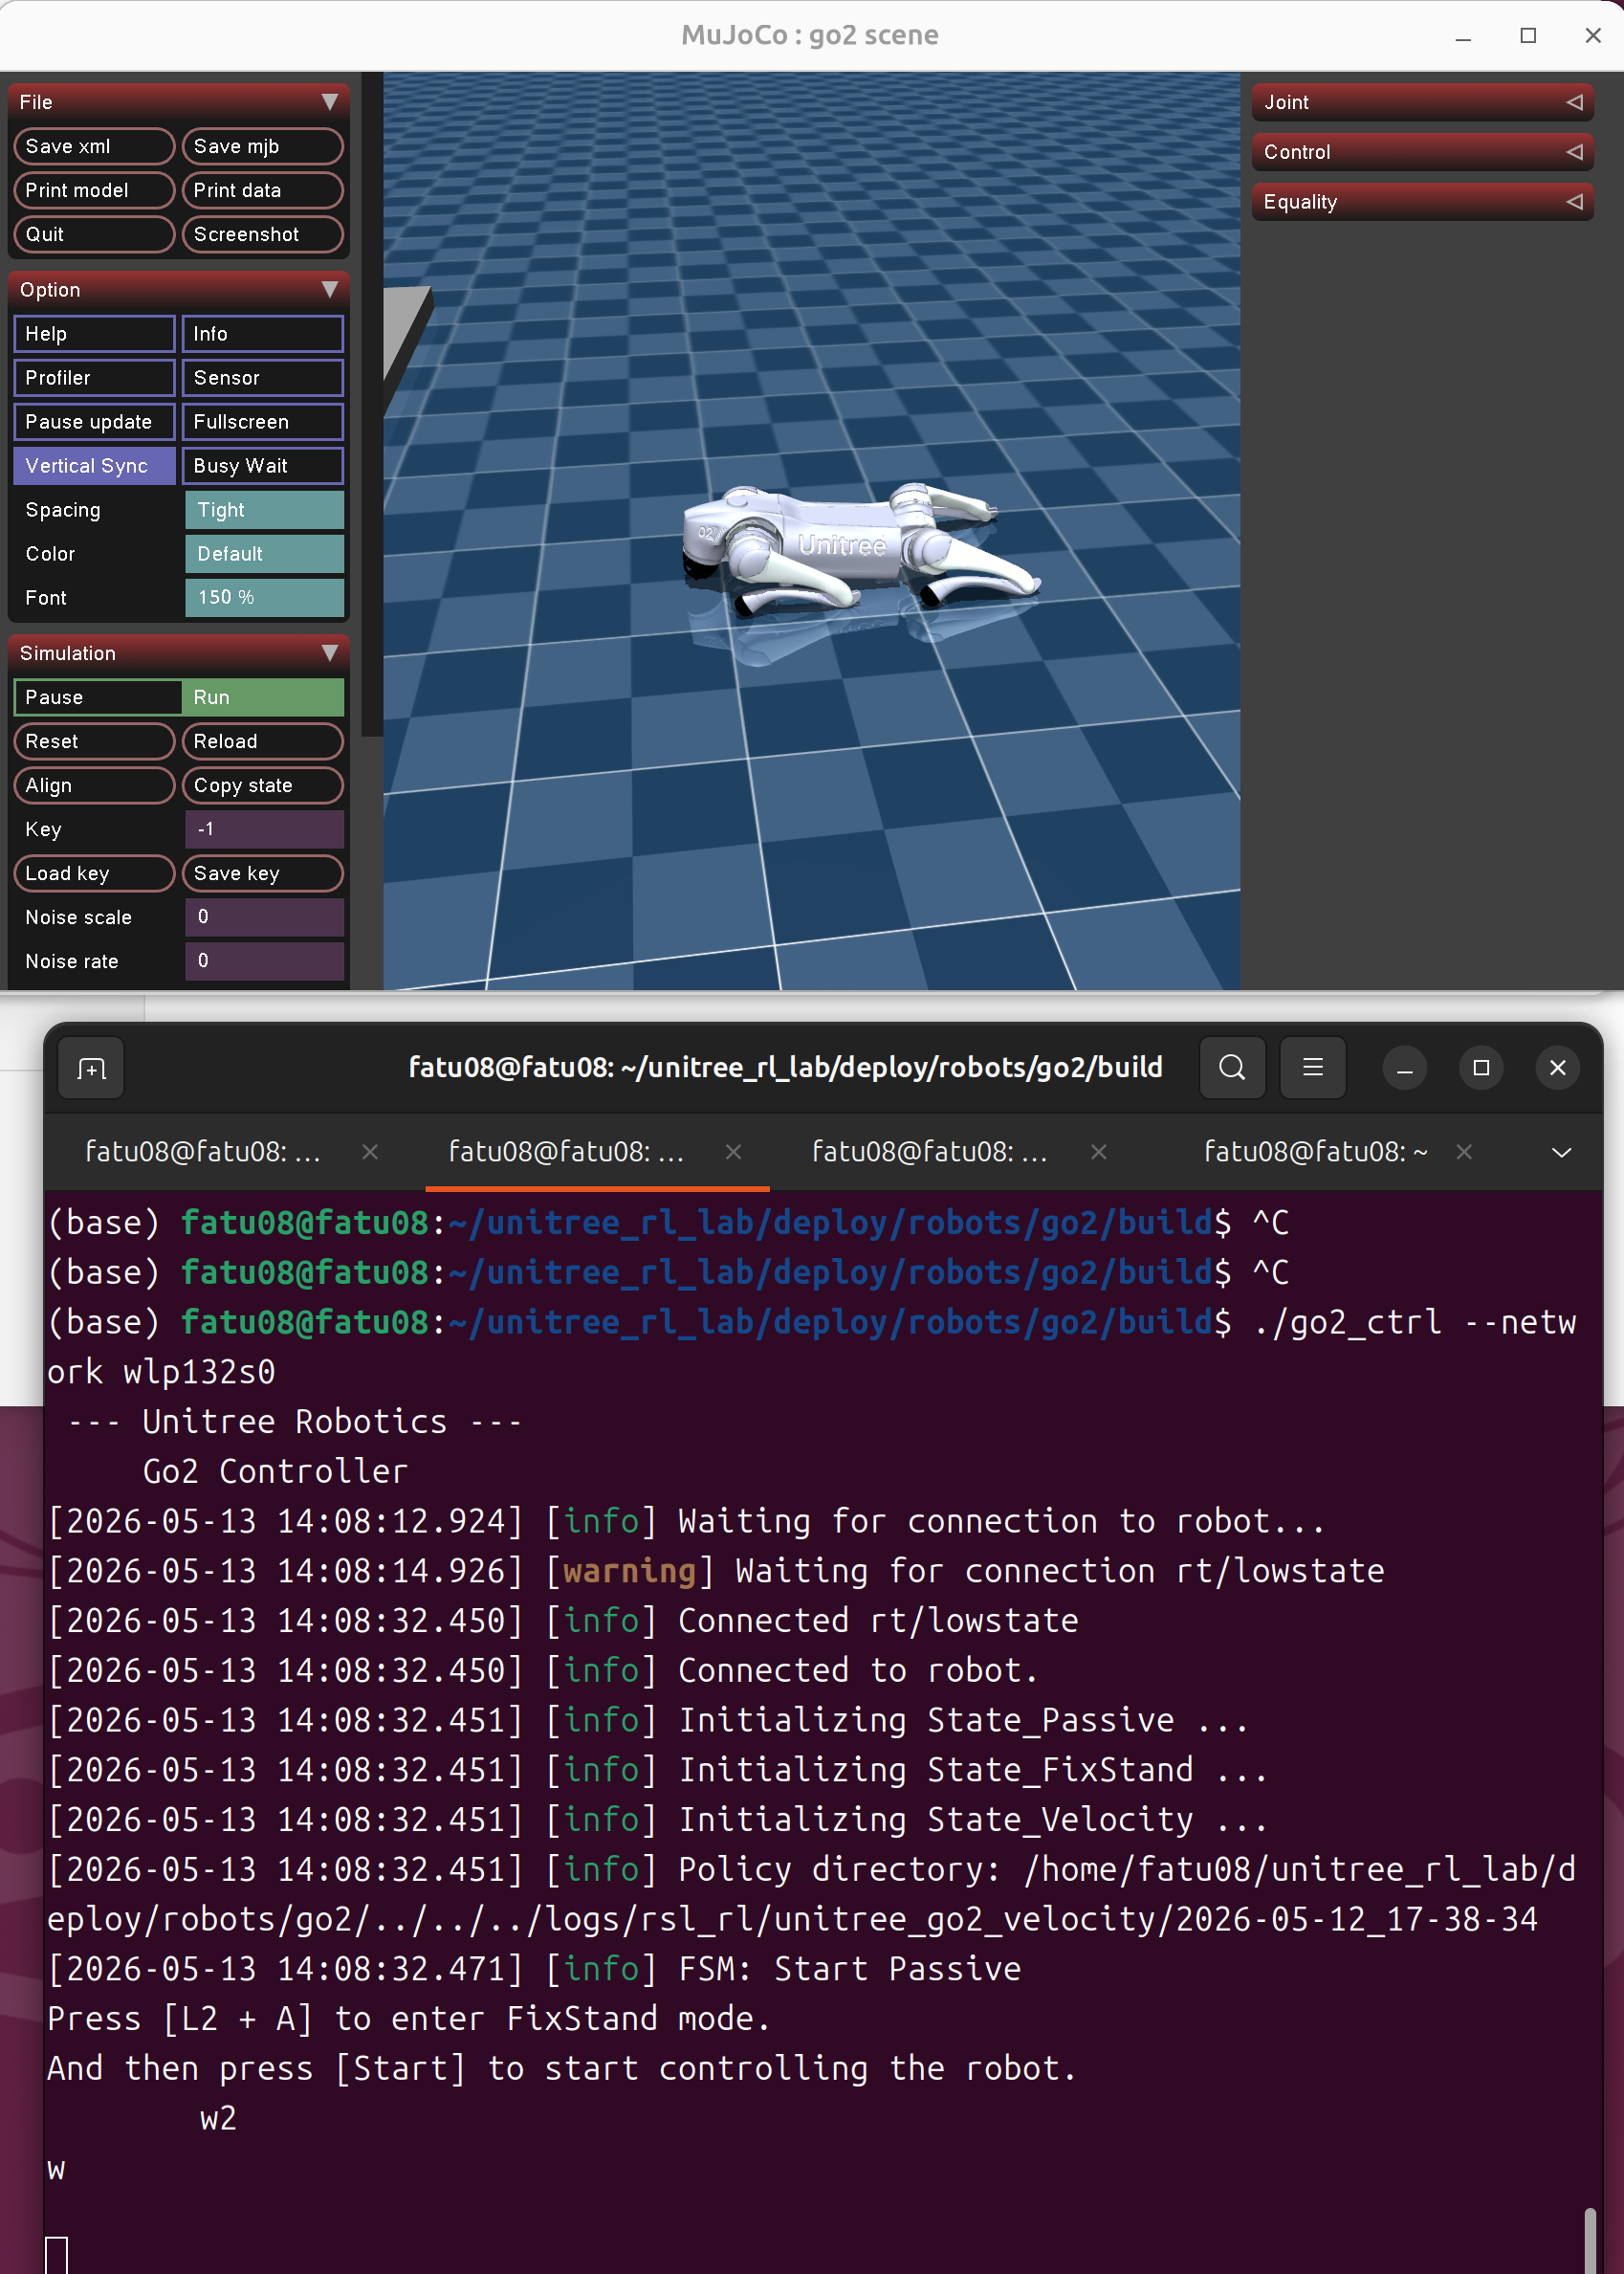The image size is (1624, 2274).
Task: Click Print data button
Action: [x=262, y=190]
